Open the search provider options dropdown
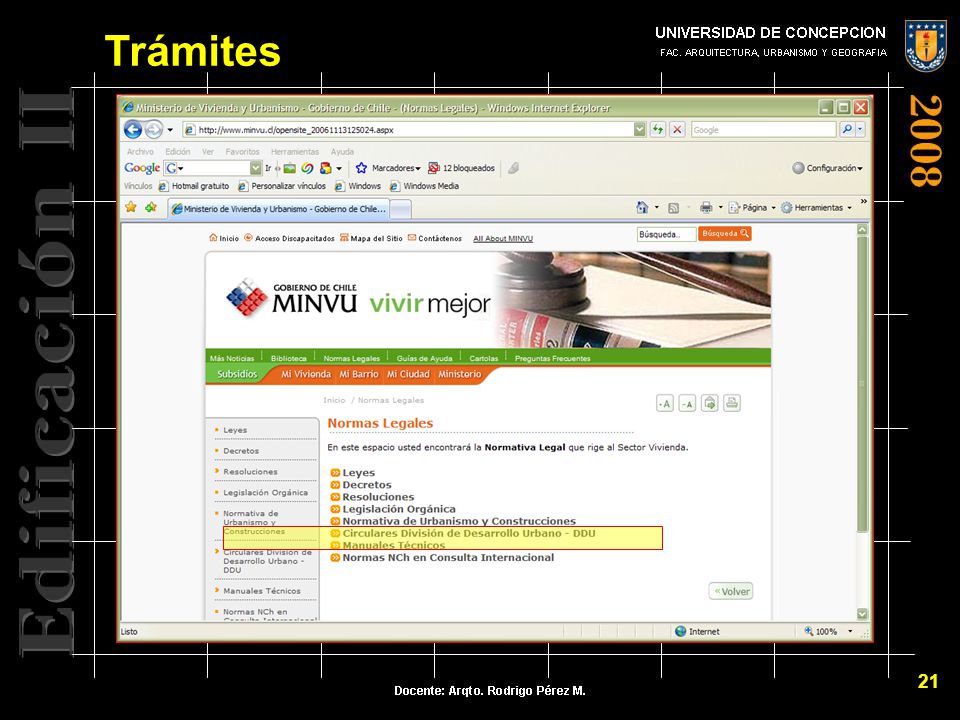960x720 pixels. (x=860, y=129)
